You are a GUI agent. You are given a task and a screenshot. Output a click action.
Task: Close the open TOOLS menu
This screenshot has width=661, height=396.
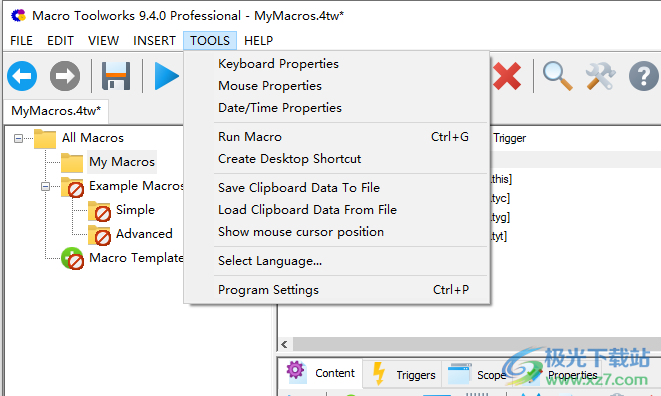point(210,41)
